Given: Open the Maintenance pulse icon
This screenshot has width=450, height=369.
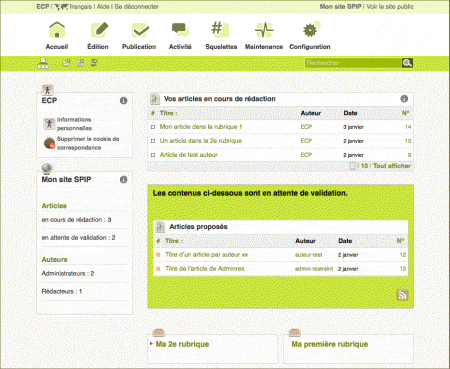Looking at the screenshot, I should tap(264, 30).
